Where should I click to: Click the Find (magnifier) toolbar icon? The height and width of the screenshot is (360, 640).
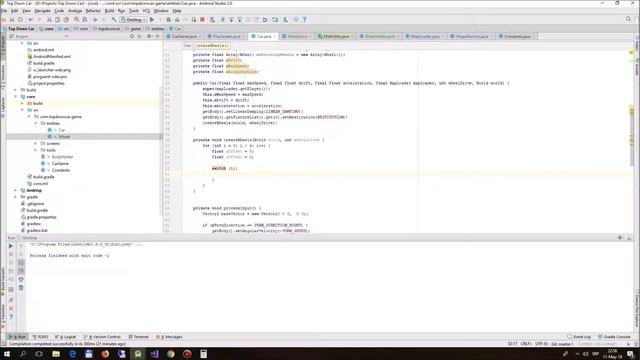[76, 20]
